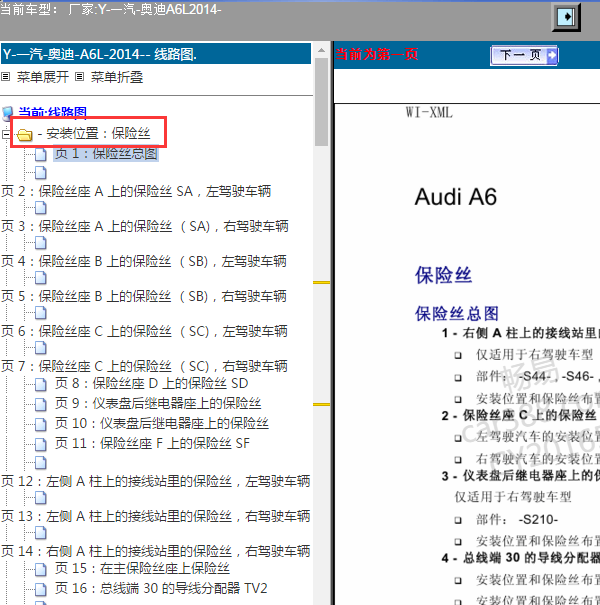Viewport: 600px width, 605px height.
Task: Click page icon of 页 16 TV2 entry
Action: click(41, 589)
